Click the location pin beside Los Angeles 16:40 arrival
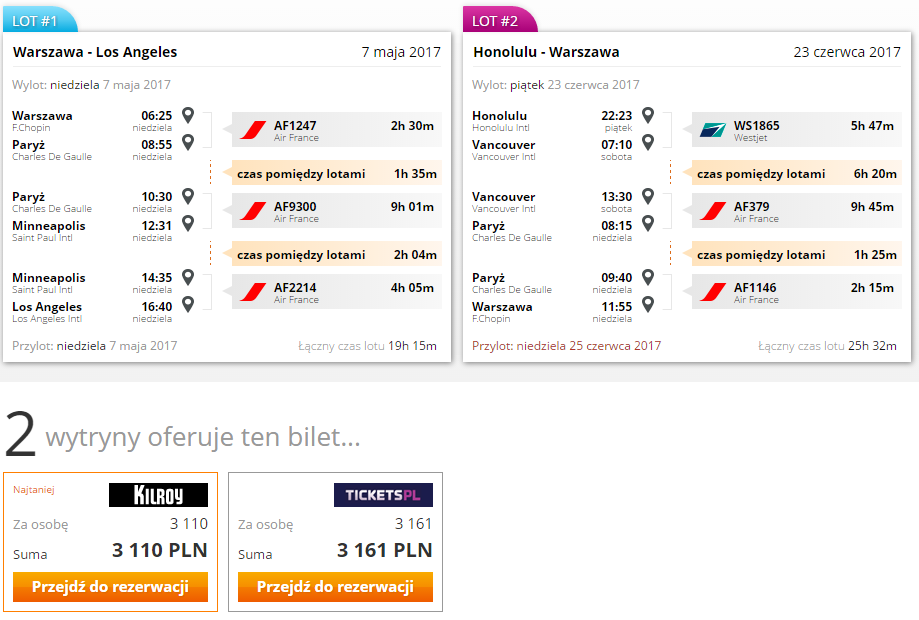 point(188,304)
